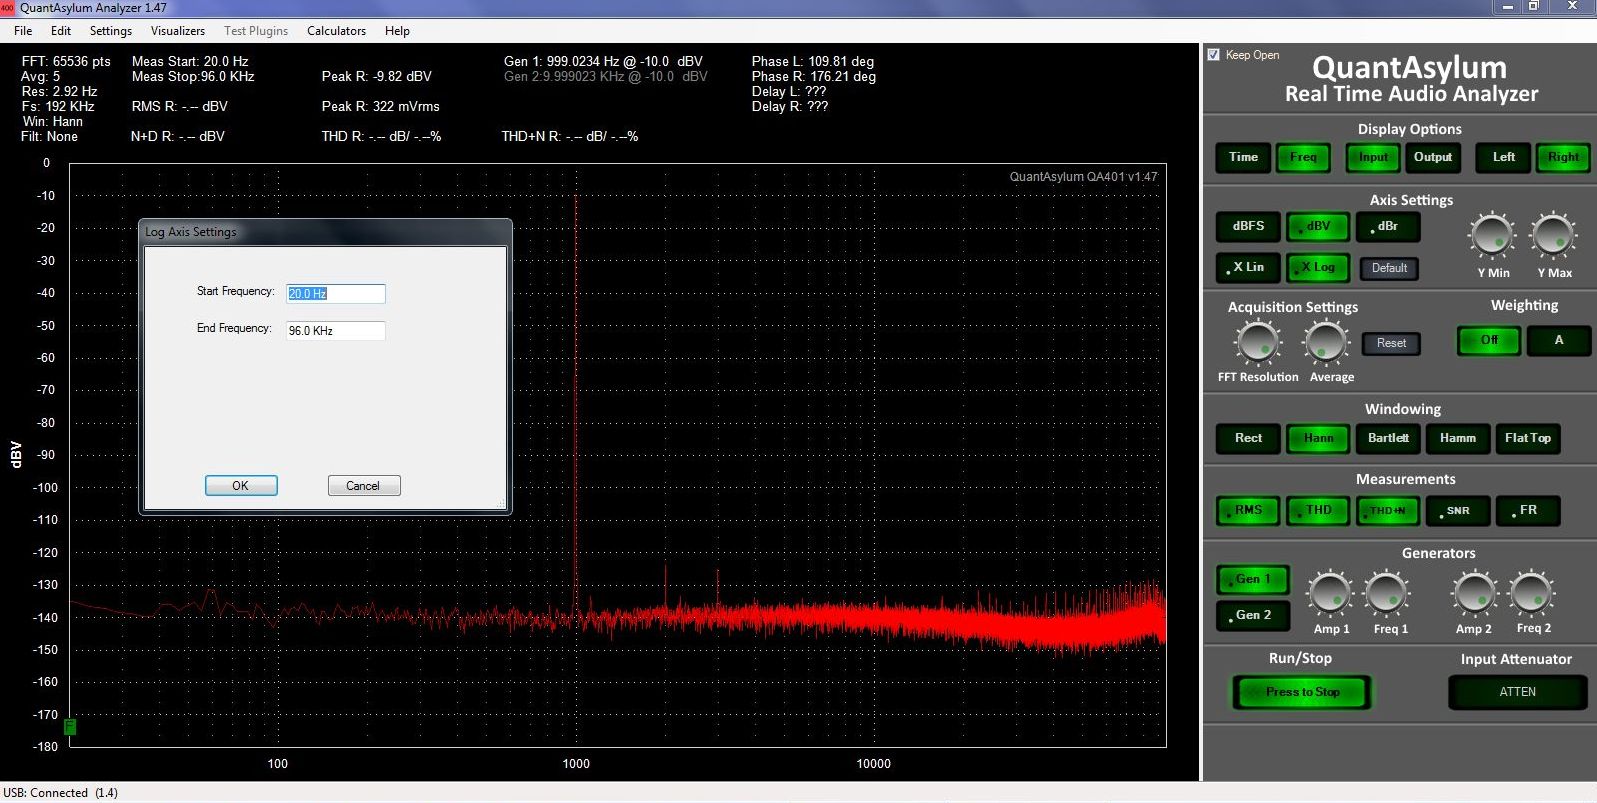Enable A weighting
The height and width of the screenshot is (803, 1597).
pyautogui.click(x=1559, y=341)
